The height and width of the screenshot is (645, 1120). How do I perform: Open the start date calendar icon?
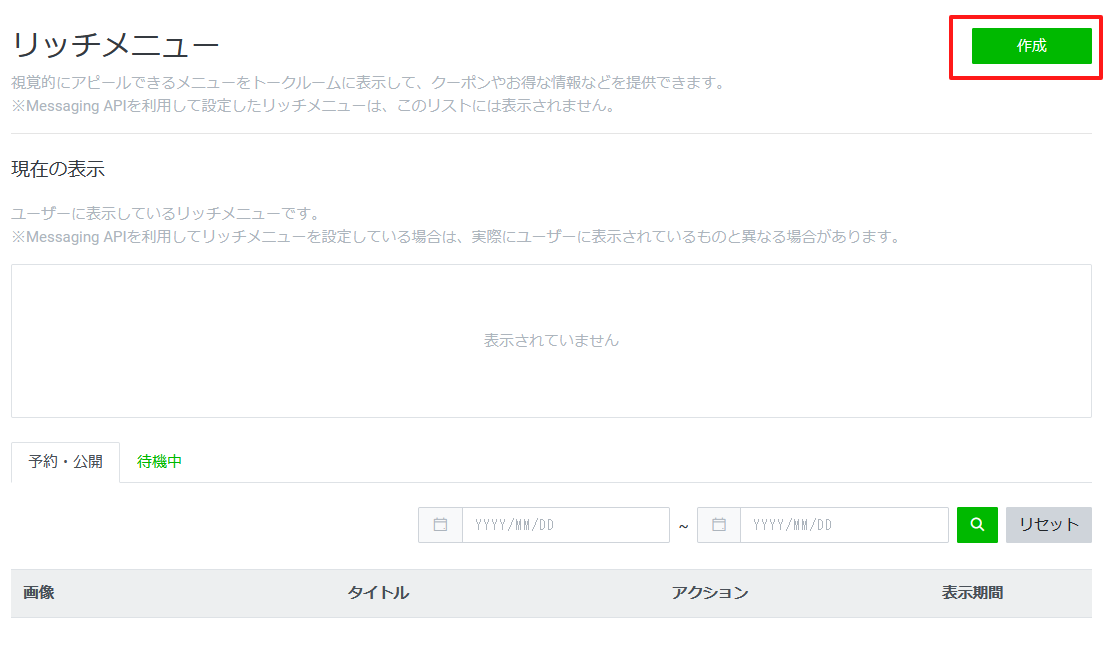440,525
